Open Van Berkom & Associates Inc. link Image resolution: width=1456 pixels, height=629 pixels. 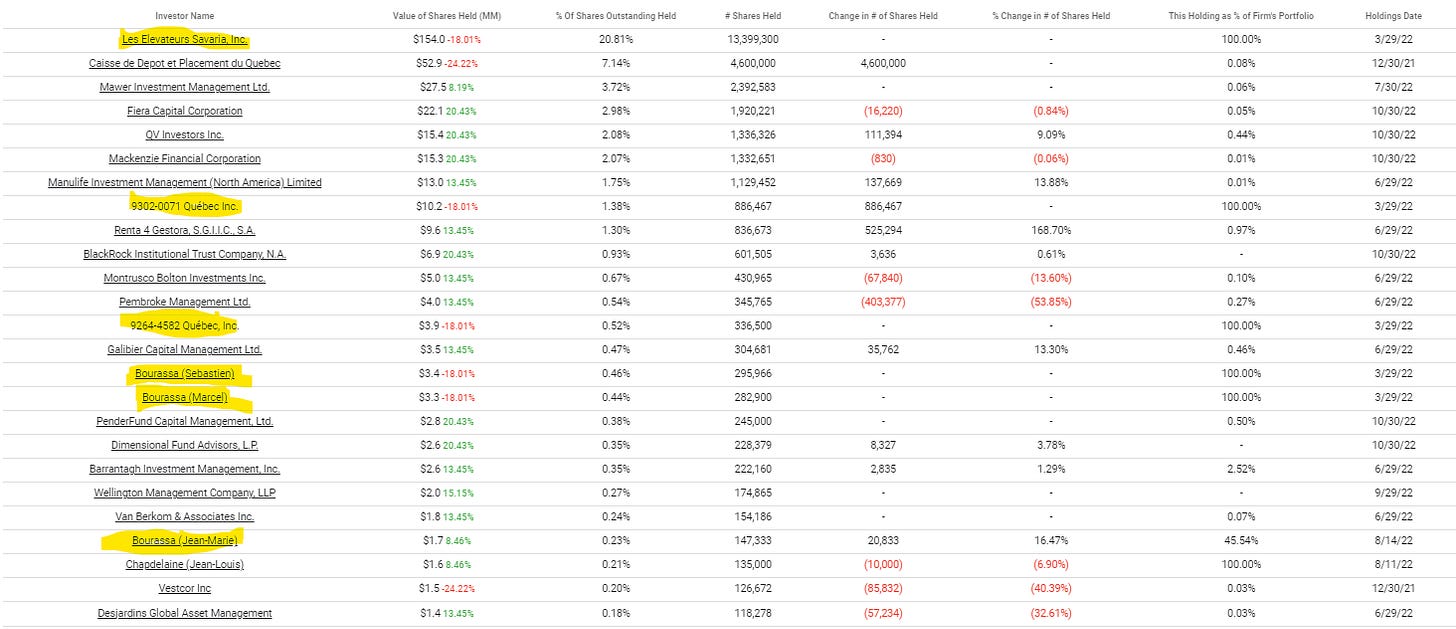click(x=184, y=517)
